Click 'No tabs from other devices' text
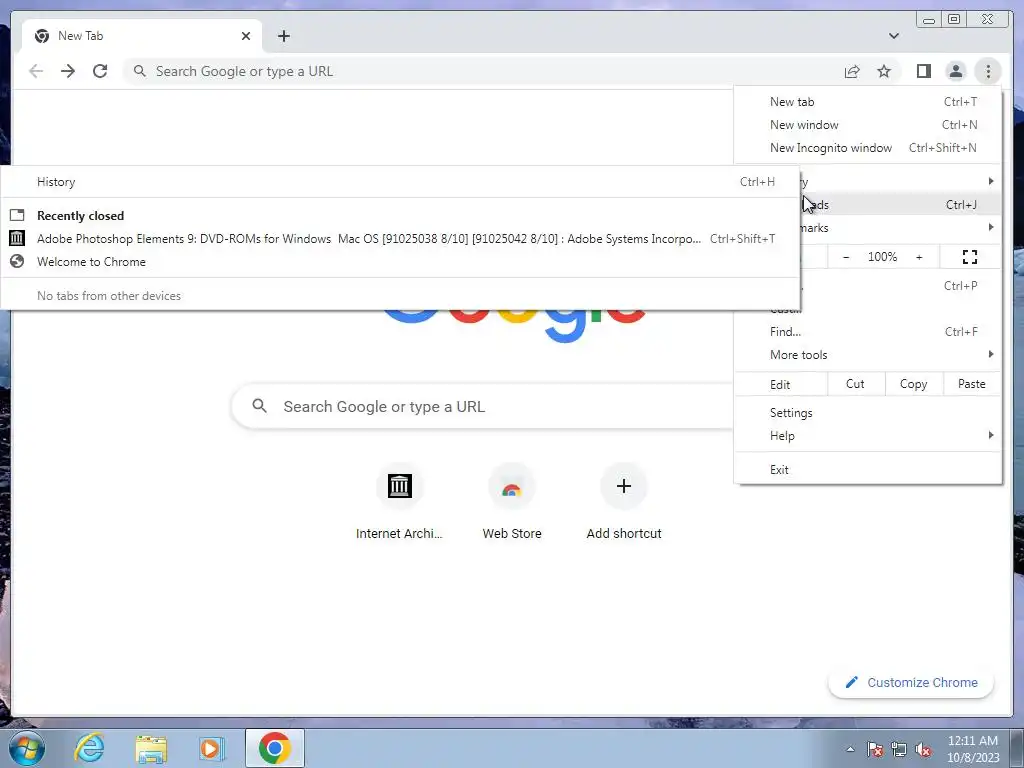The width and height of the screenshot is (1024, 768). coord(109,296)
